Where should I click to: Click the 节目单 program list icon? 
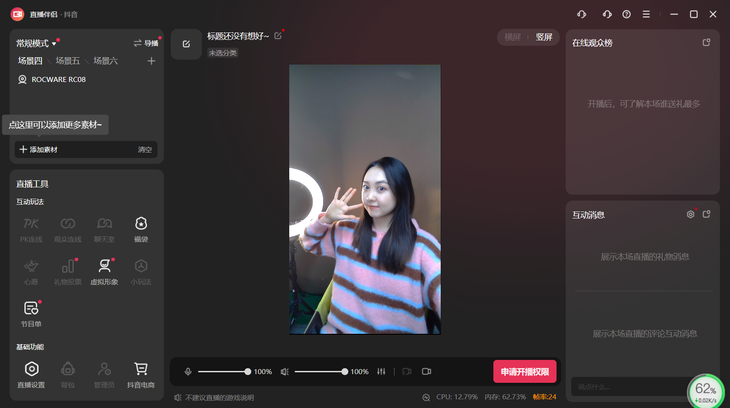coord(31,310)
